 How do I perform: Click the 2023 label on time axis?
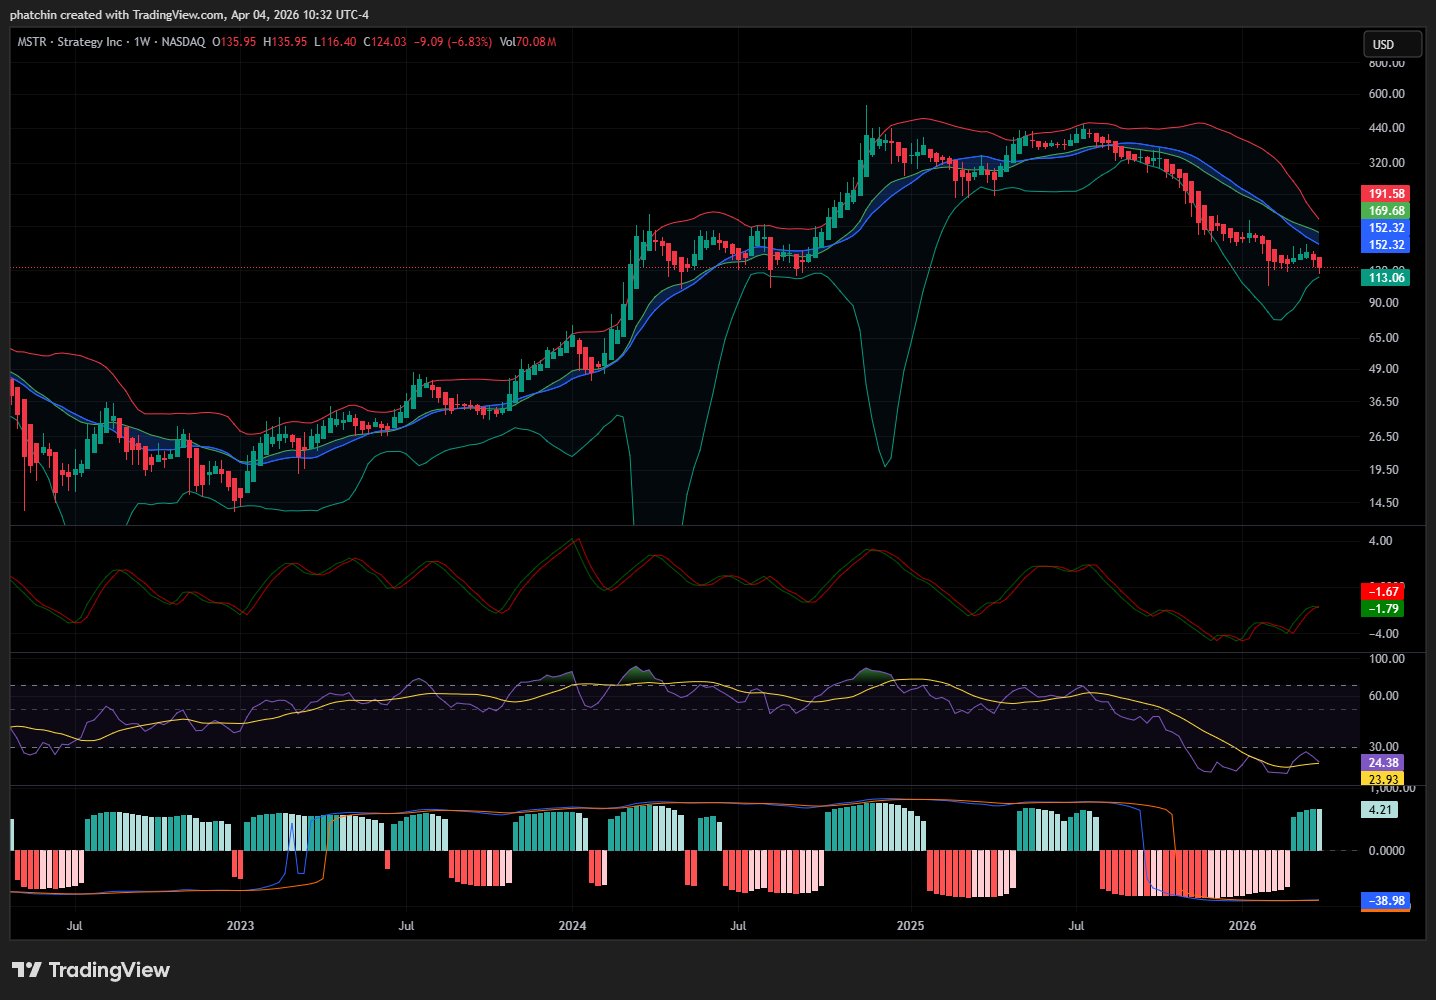point(240,926)
